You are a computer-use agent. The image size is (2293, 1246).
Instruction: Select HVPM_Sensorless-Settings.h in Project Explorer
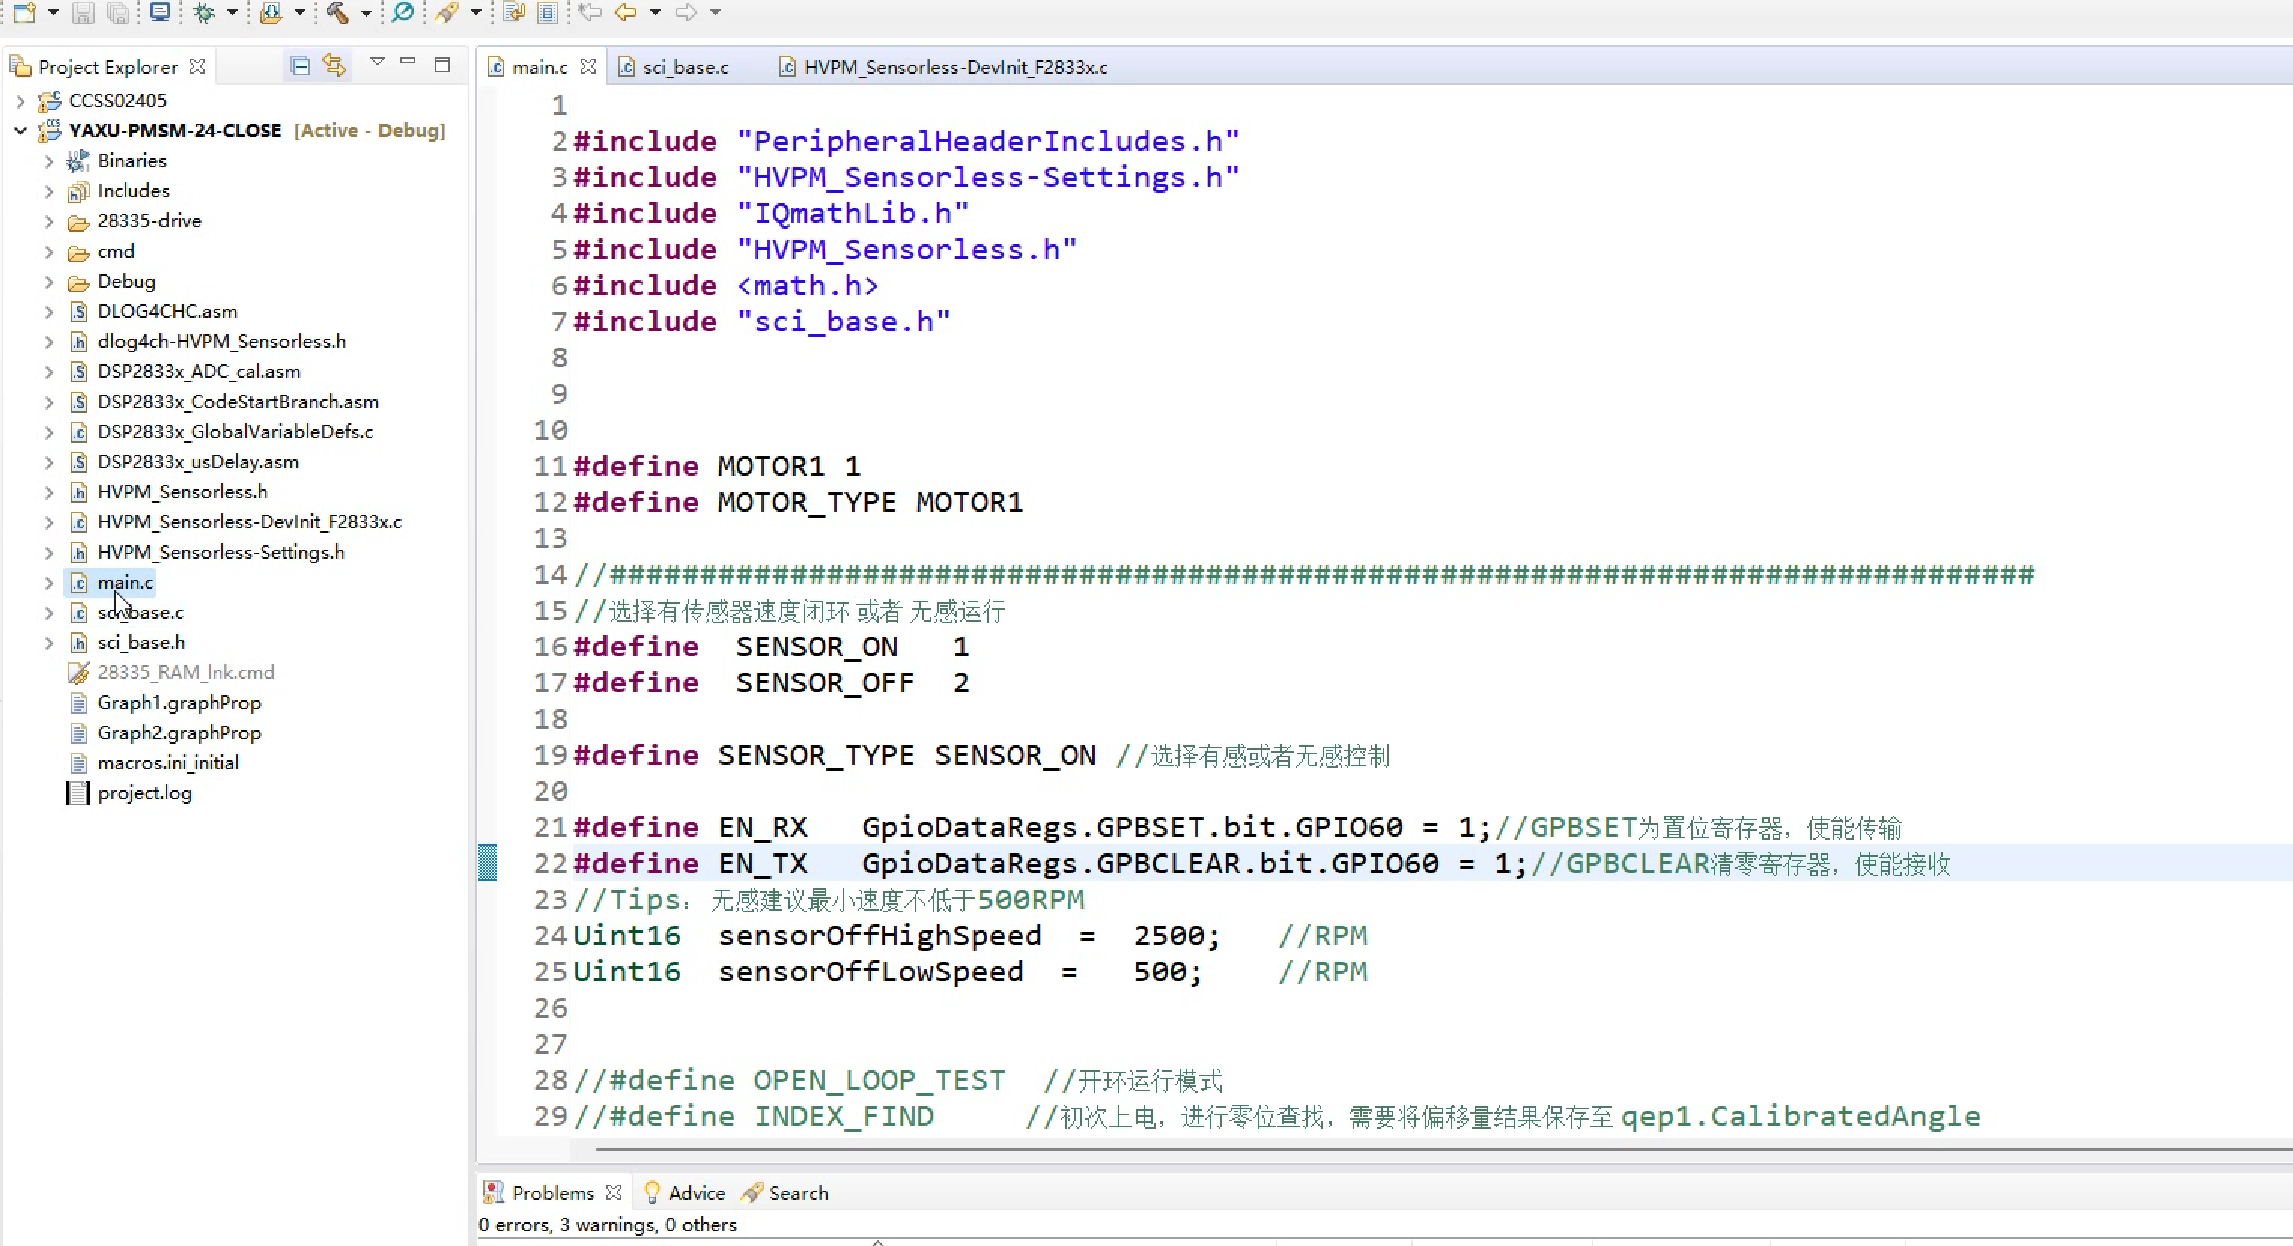(x=220, y=552)
